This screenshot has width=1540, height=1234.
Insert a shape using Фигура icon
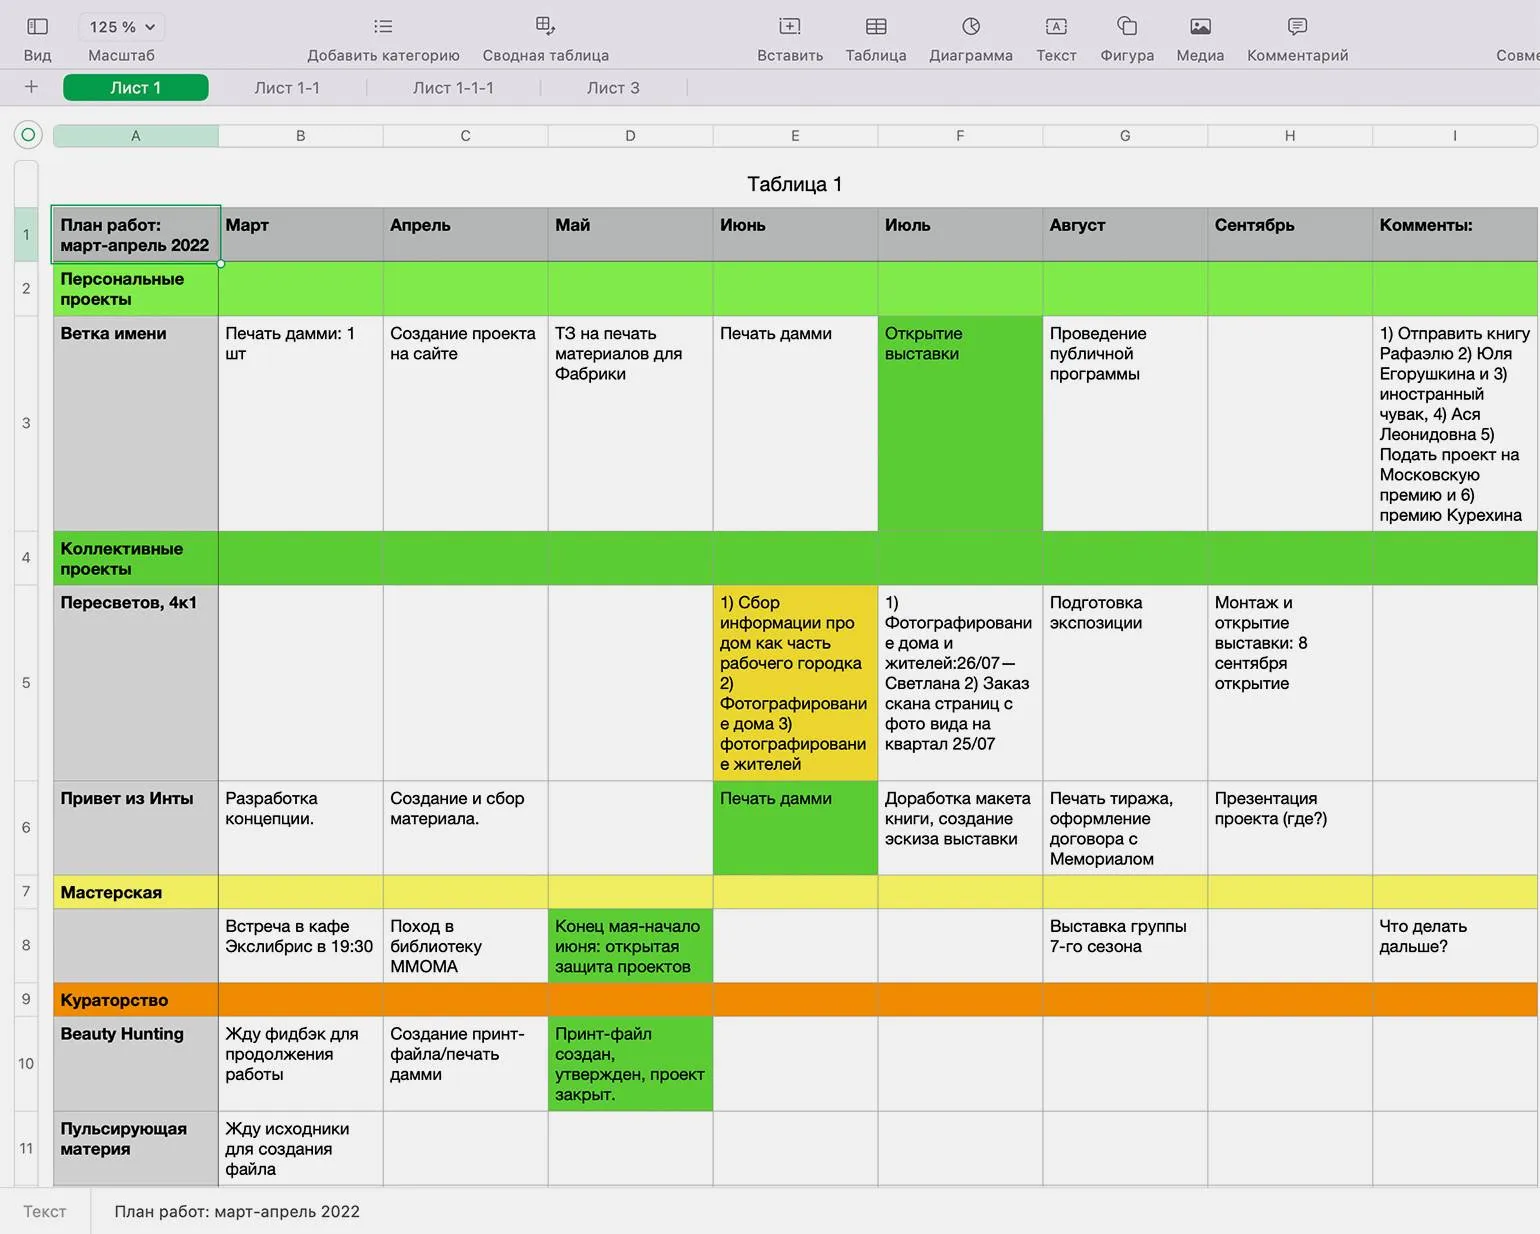click(x=1127, y=27)
